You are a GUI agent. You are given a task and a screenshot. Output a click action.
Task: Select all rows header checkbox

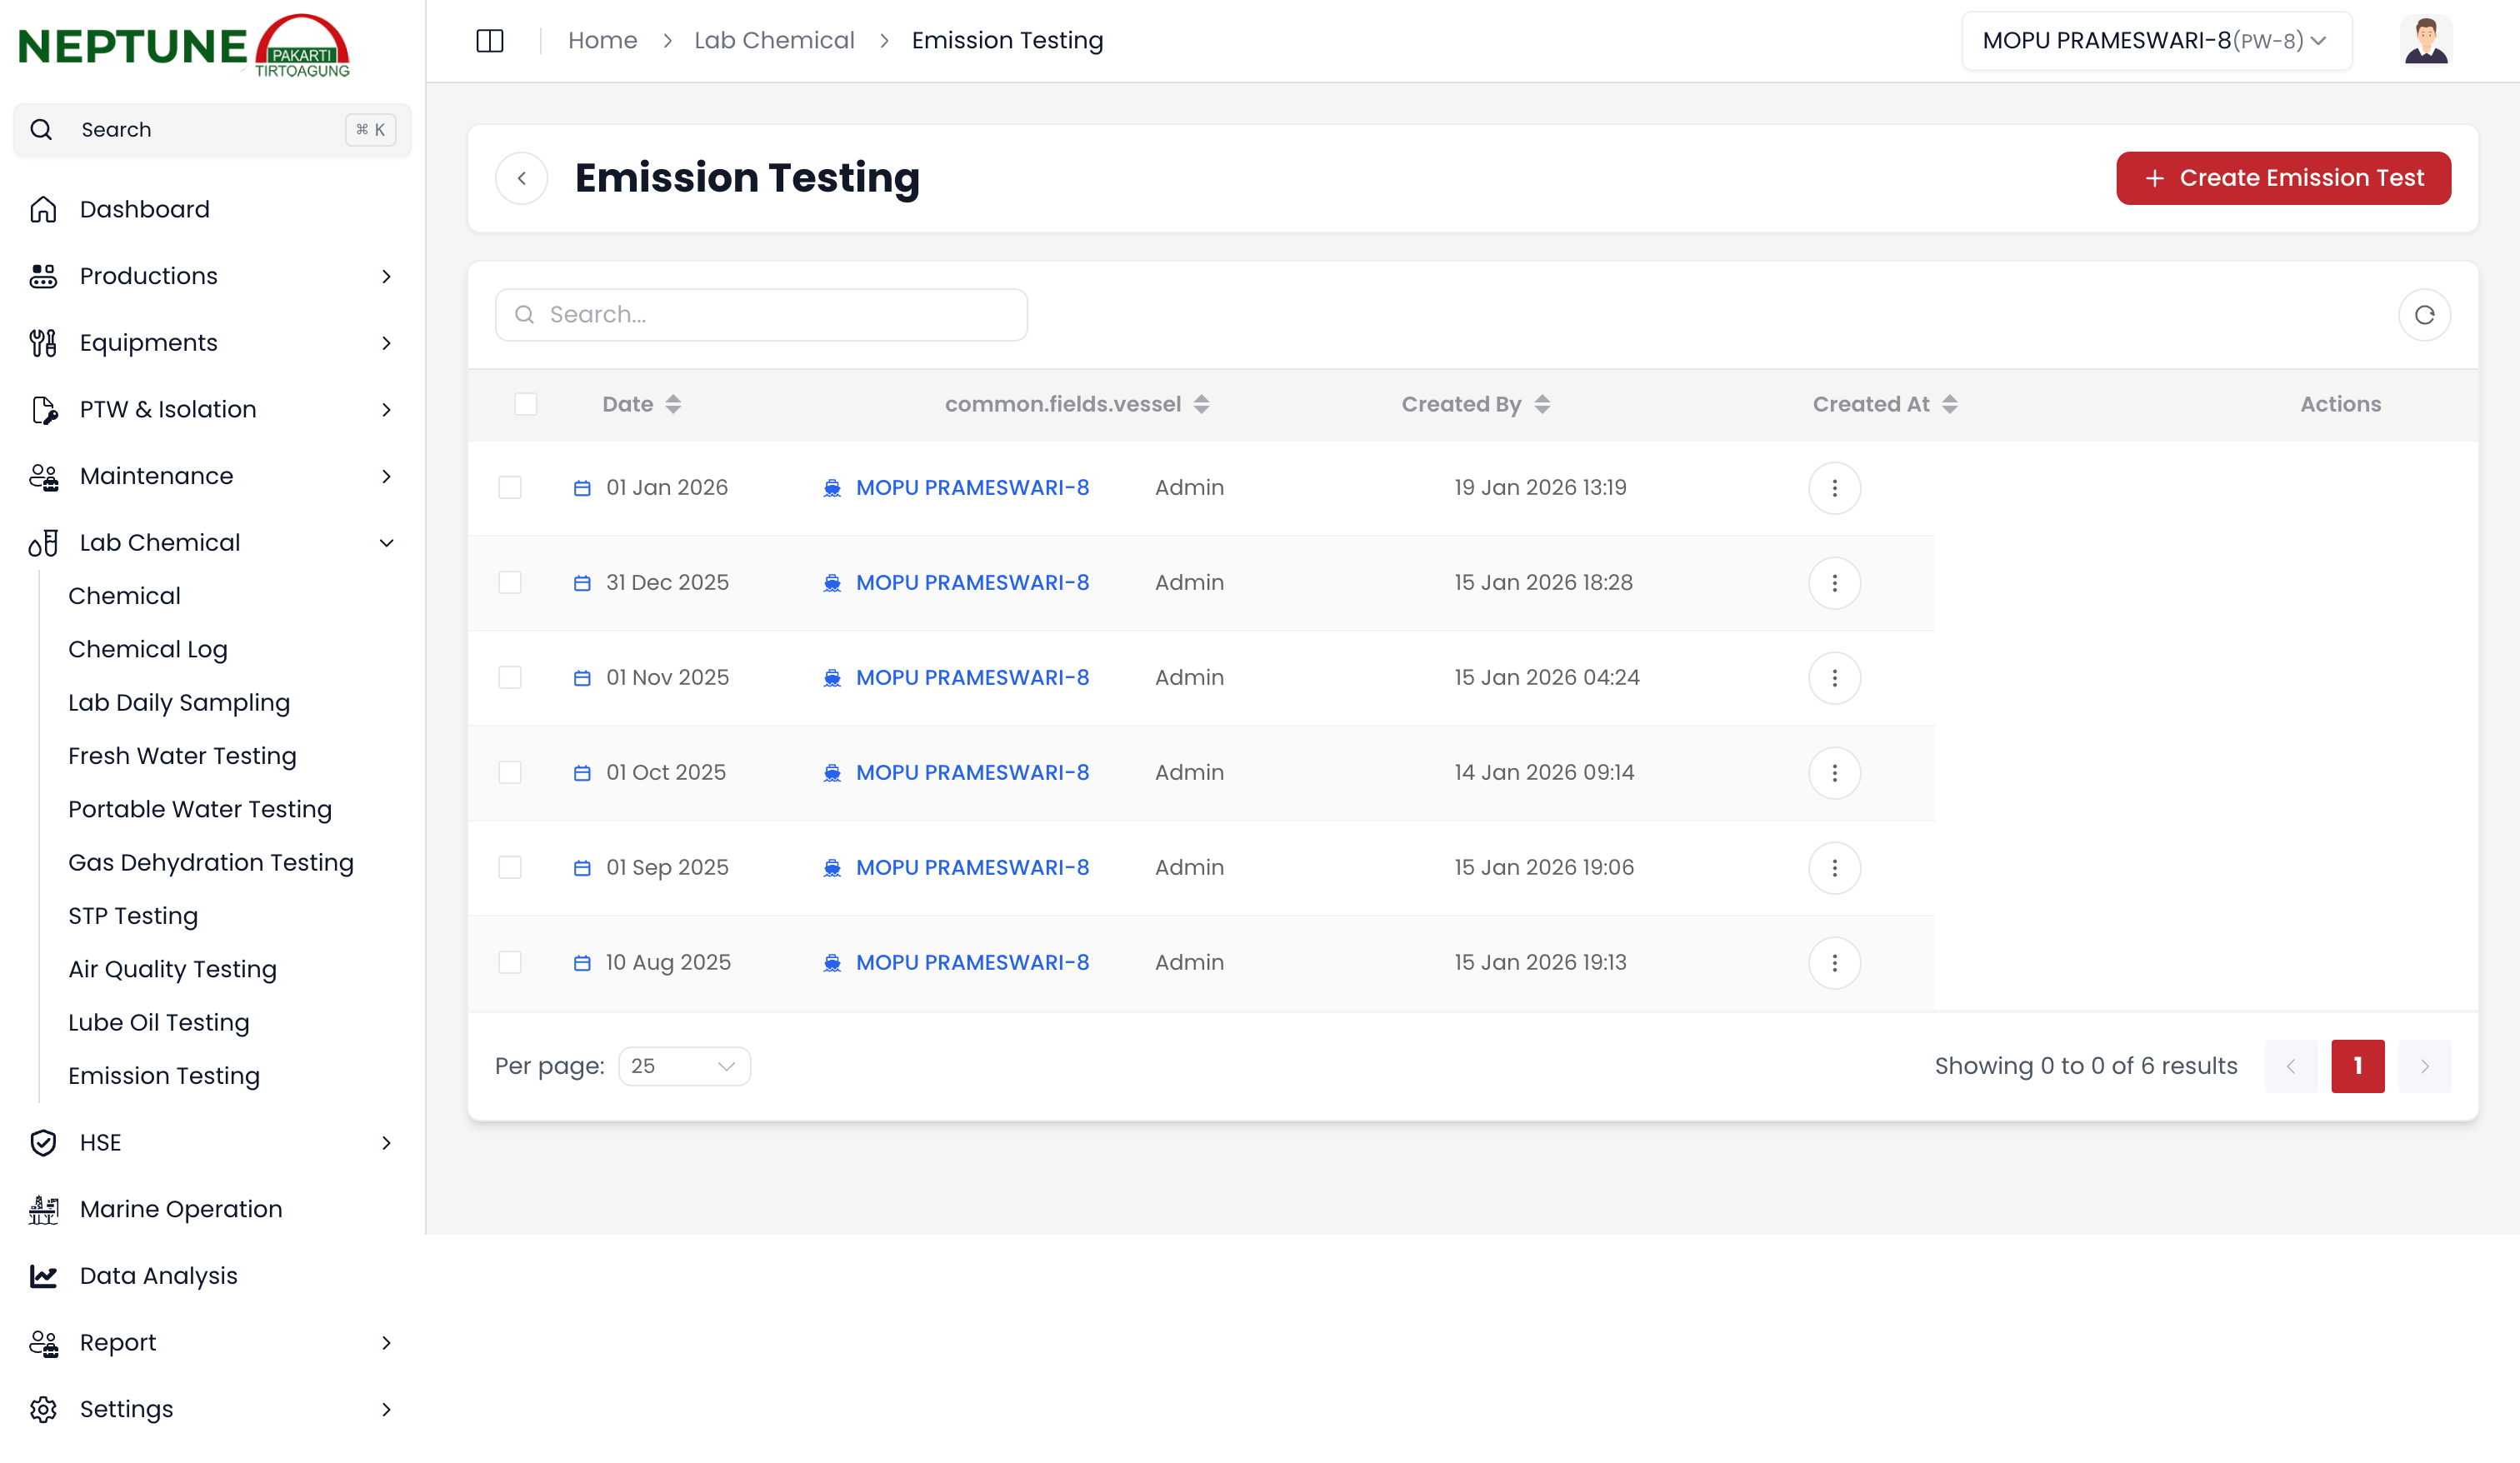click(x=525, y=404)
